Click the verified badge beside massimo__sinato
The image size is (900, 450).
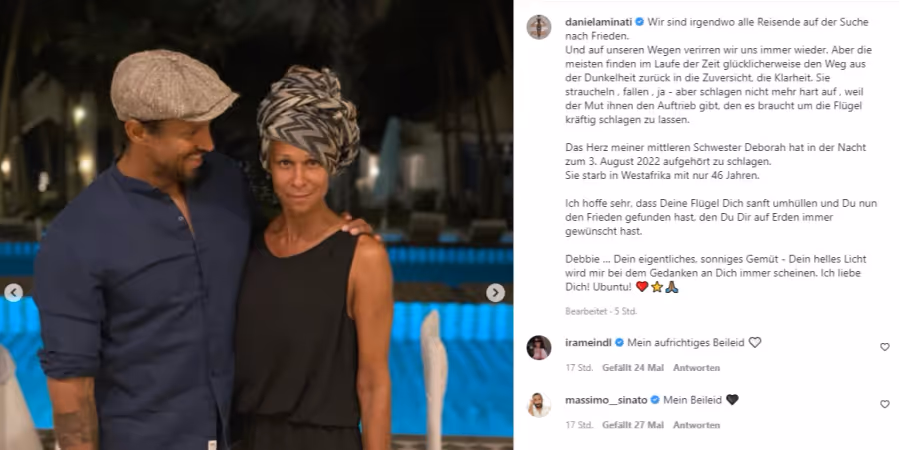click(x=655, y=400)
